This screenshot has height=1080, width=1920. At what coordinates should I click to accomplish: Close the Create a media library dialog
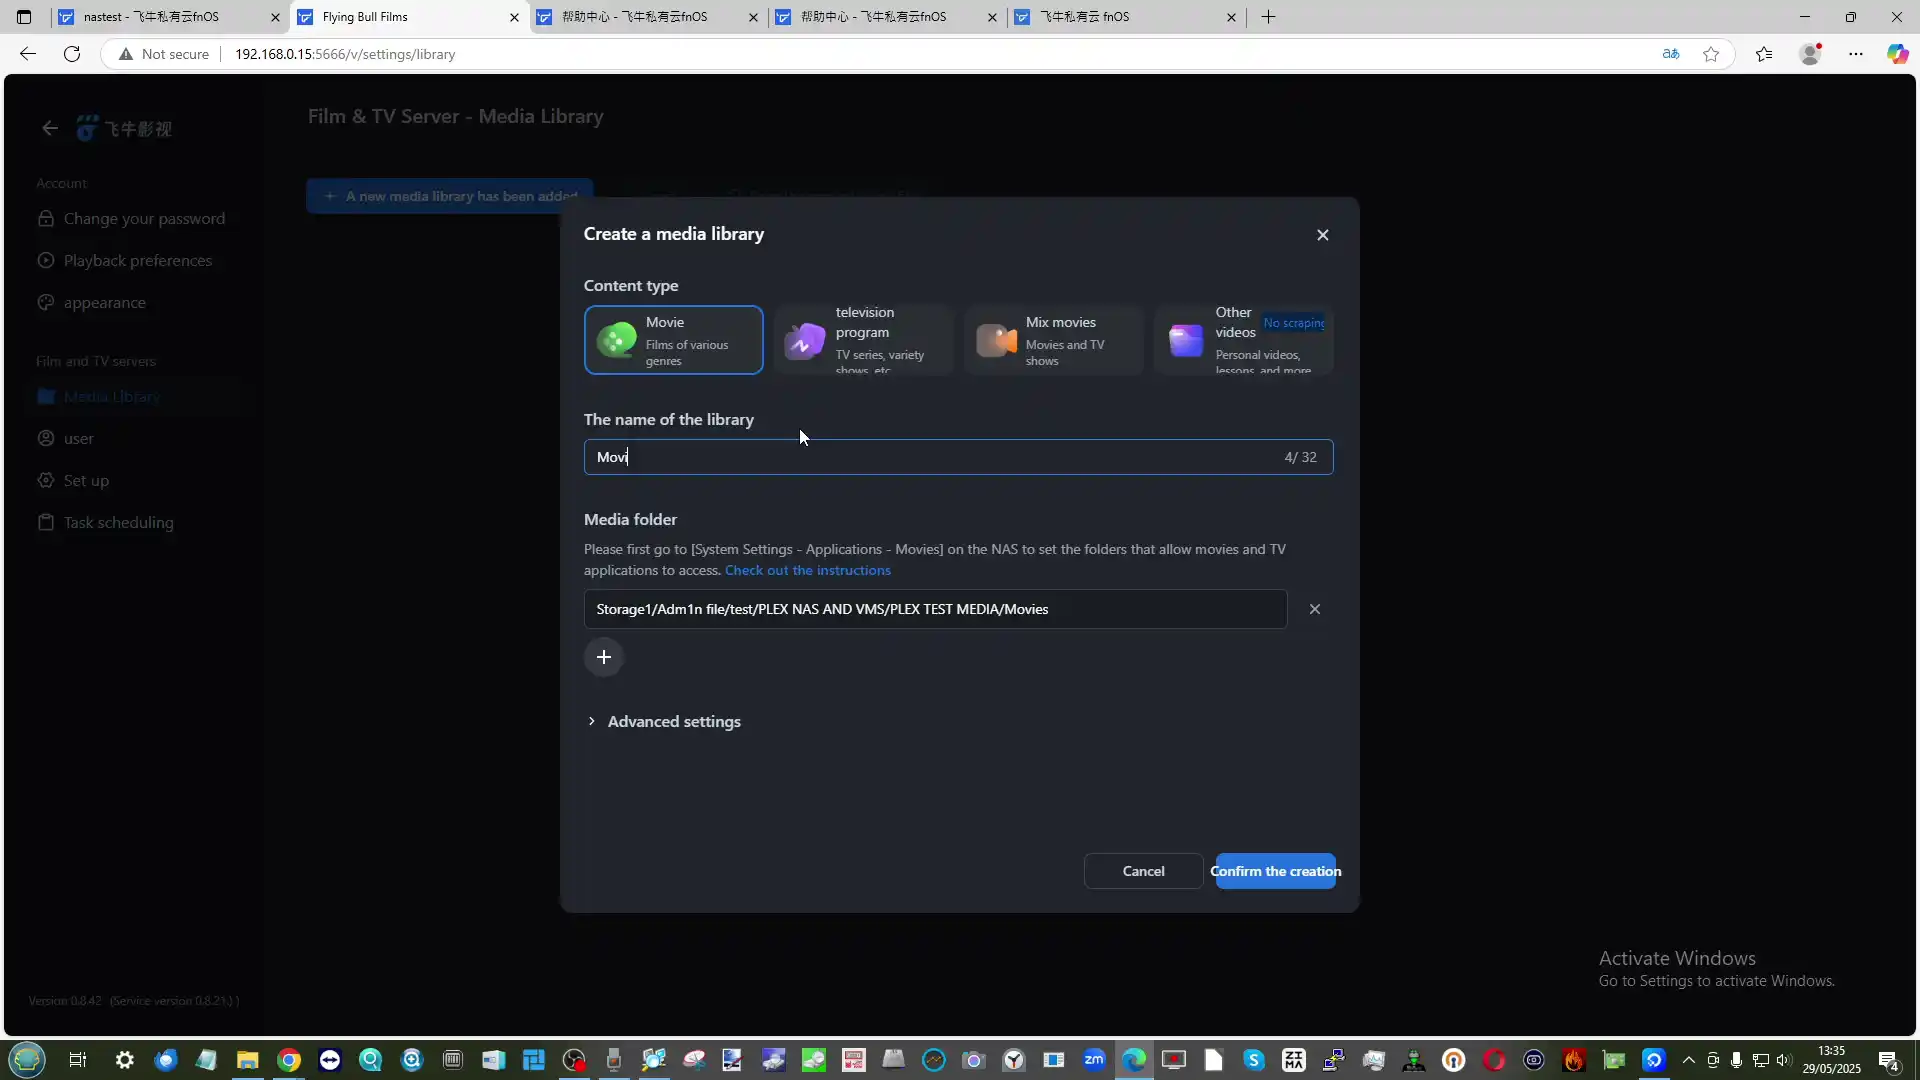1322,235
